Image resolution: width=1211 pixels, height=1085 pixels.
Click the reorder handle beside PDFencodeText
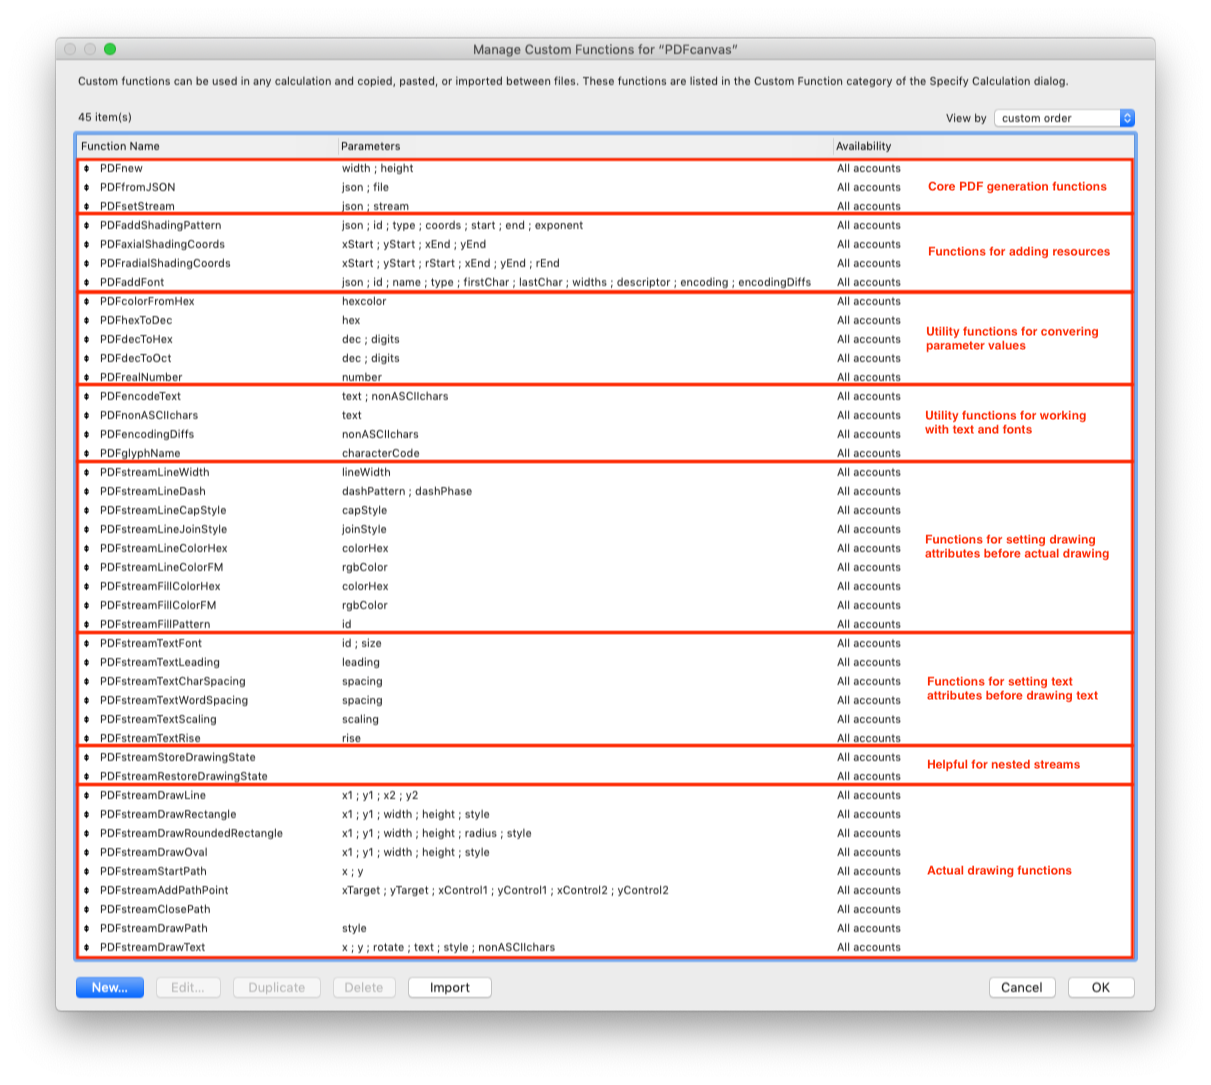[87, 396]
